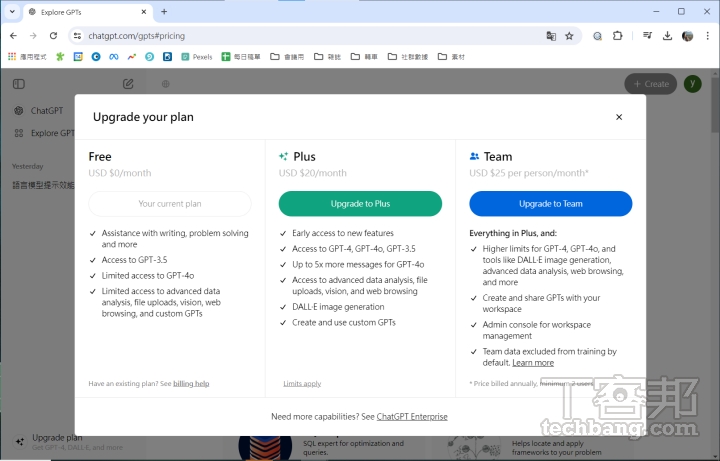Open the Chrome profile avatar
Viewport: 720px width, 461px height.
(687, 36)
